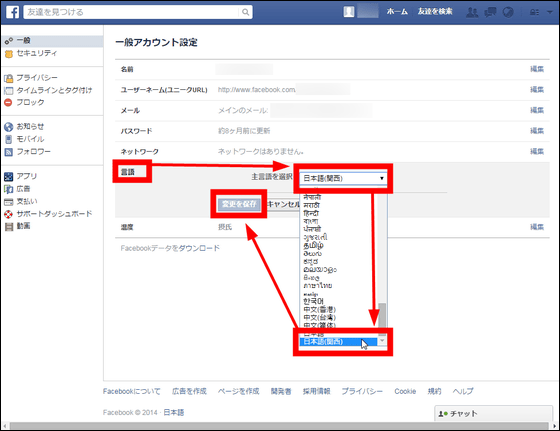Edit the 名前 row
560x431 pixels.
(537, 69)
